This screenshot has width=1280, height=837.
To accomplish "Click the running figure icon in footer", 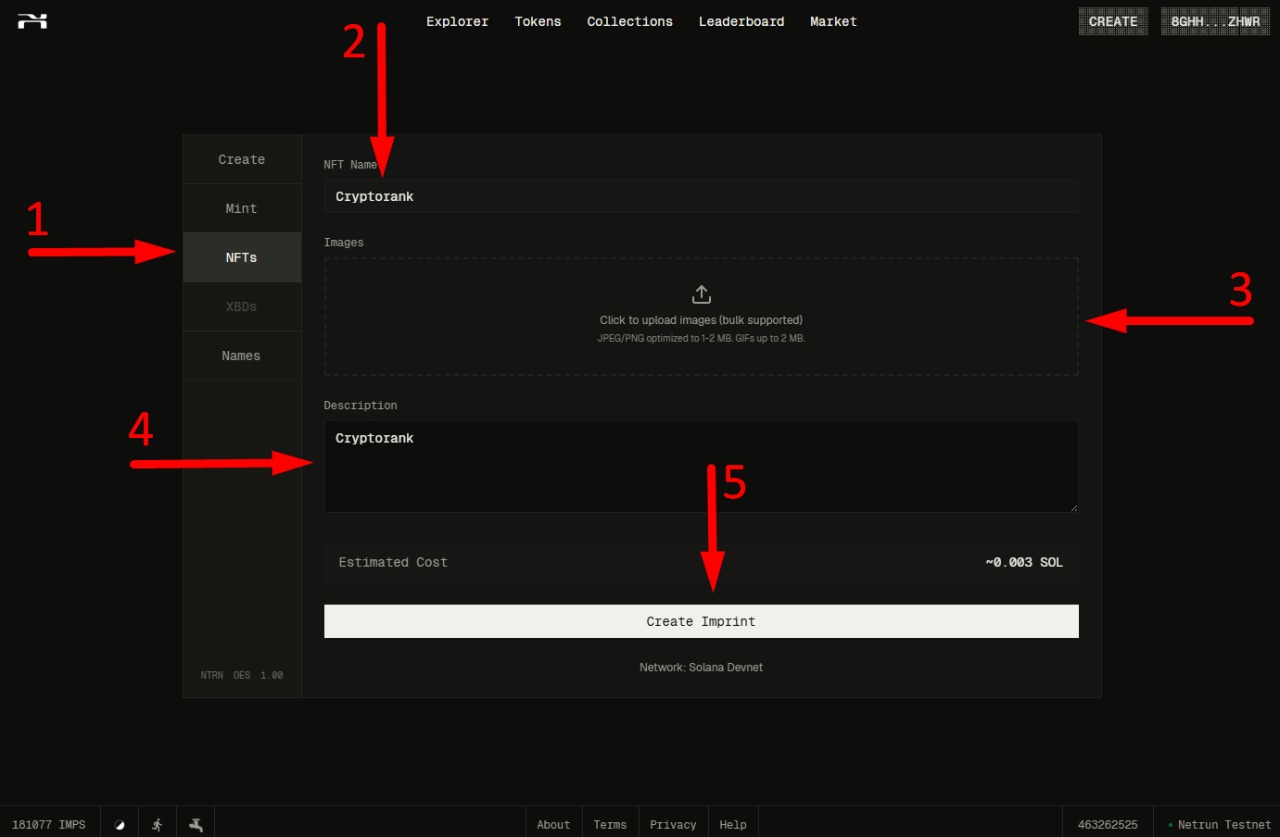I will coord(157,825).
